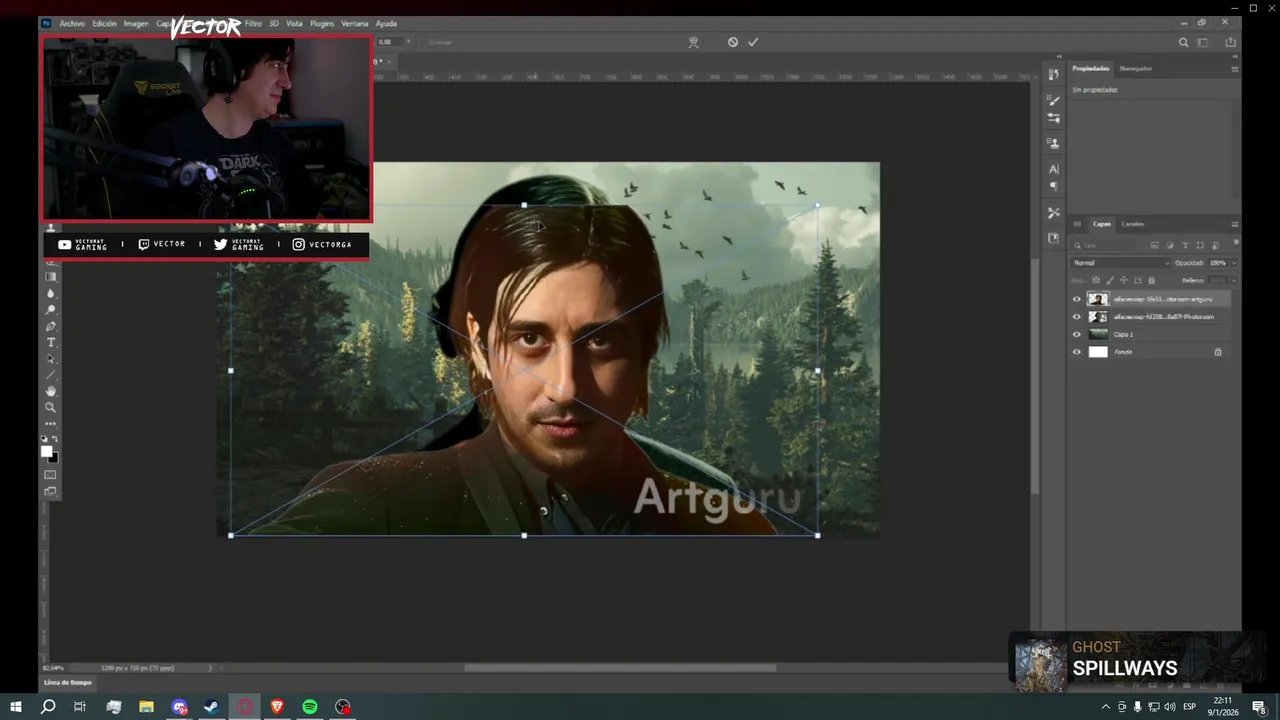Open the Ayuda menu
1280x720 pixels.
click(386, 23)
